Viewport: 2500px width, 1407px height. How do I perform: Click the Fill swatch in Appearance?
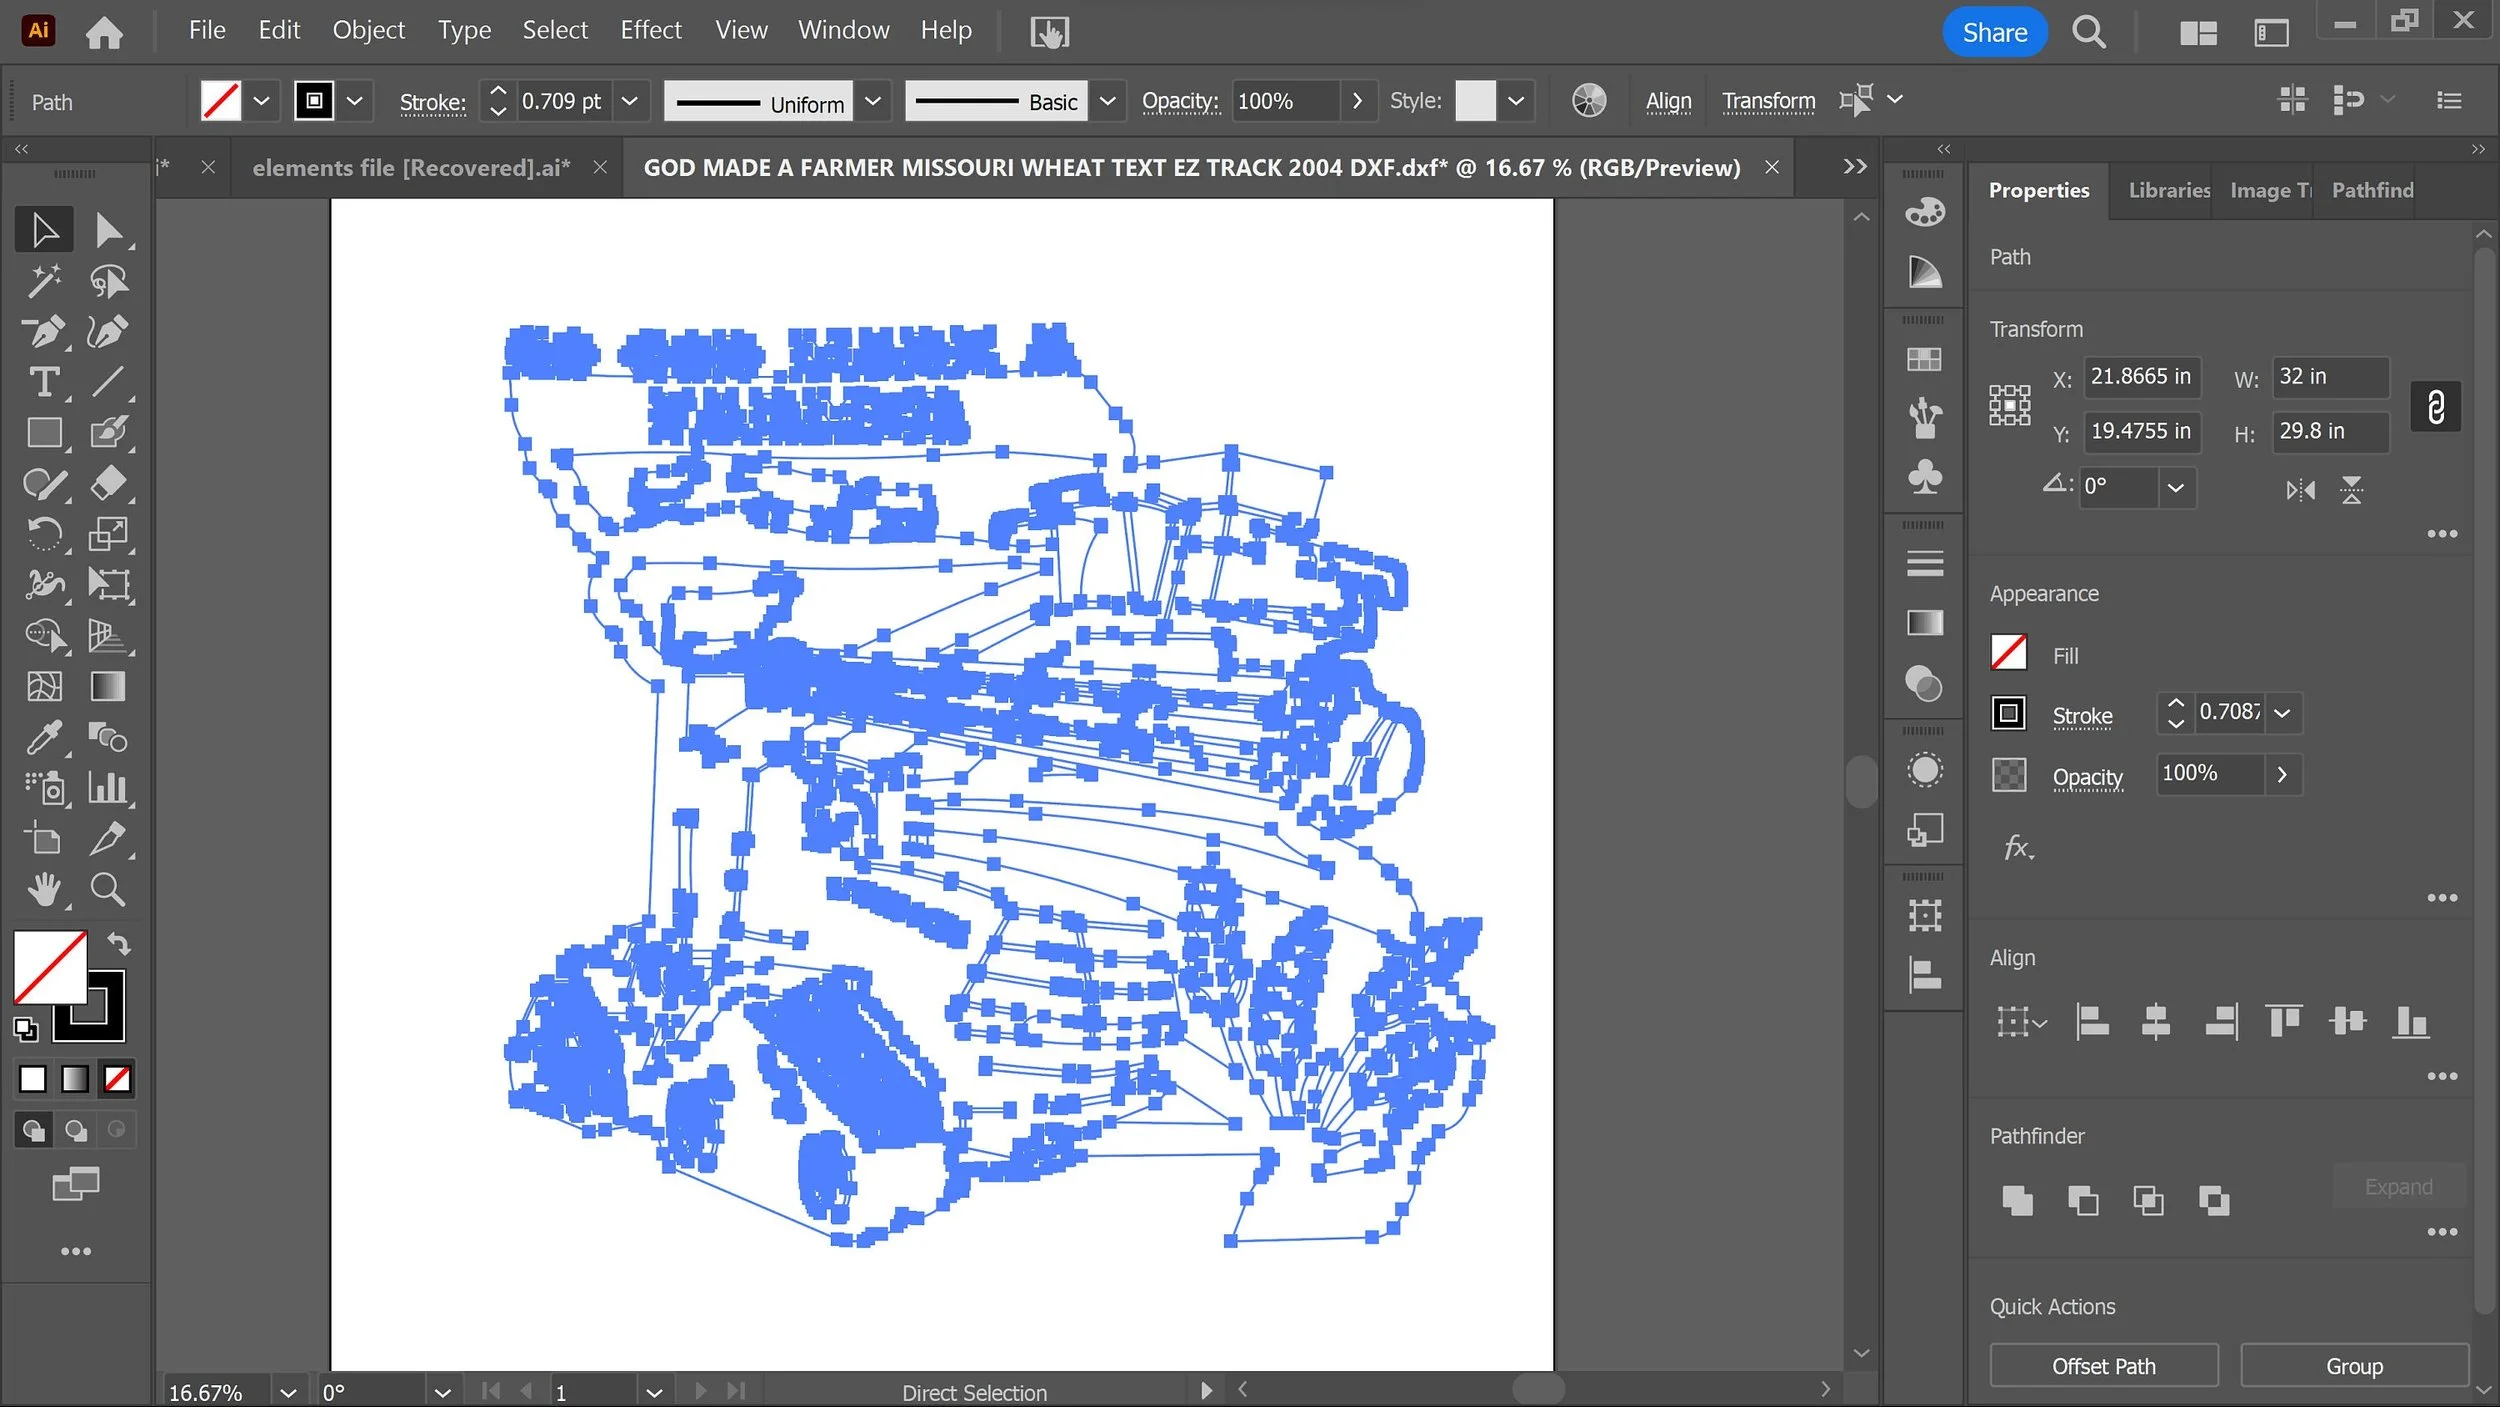2008,653
